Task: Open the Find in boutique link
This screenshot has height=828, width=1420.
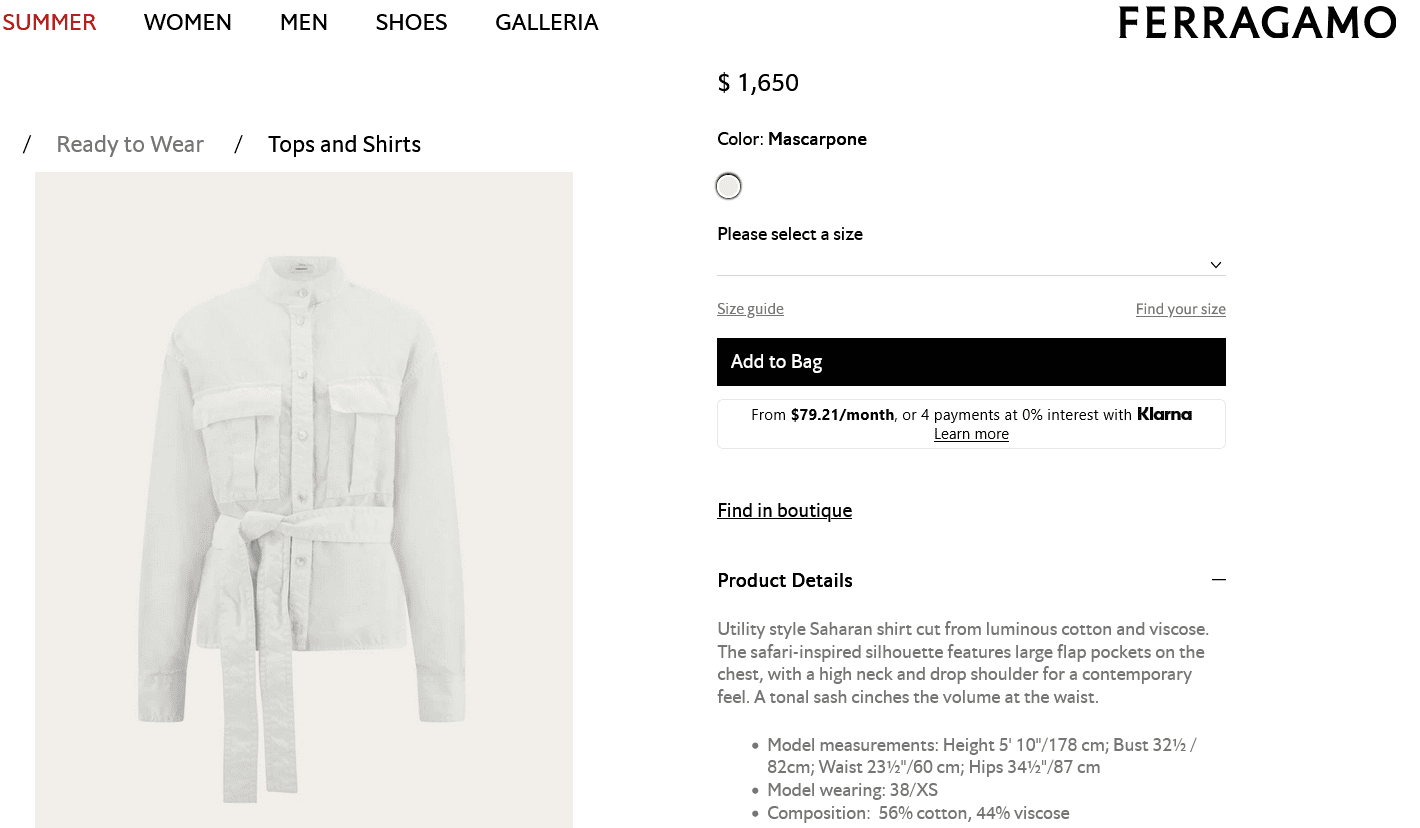Action: [784, 511]
